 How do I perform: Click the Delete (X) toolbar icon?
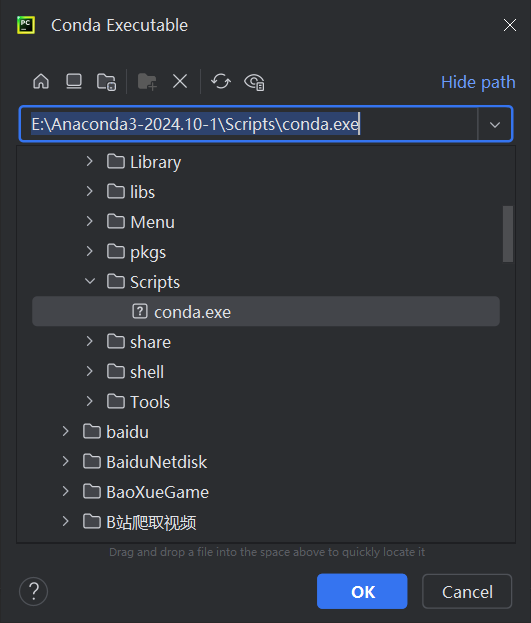[x=180, y=82]
